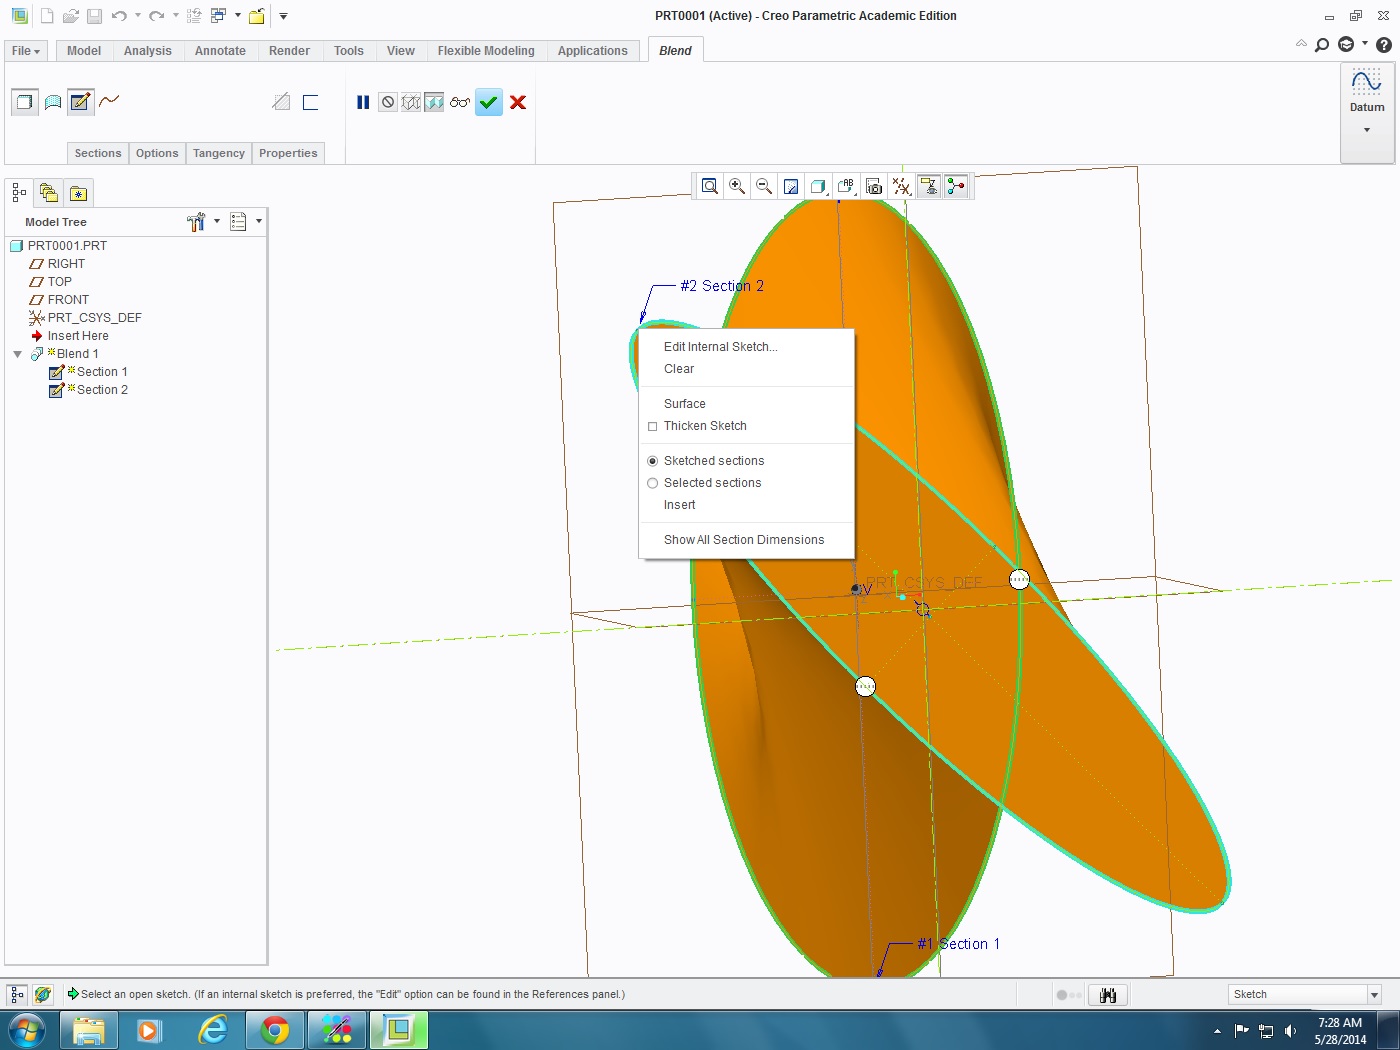Select the No Preview mode icon
The height and width of the screenshot is (1050, 1400).
(388, 102)
